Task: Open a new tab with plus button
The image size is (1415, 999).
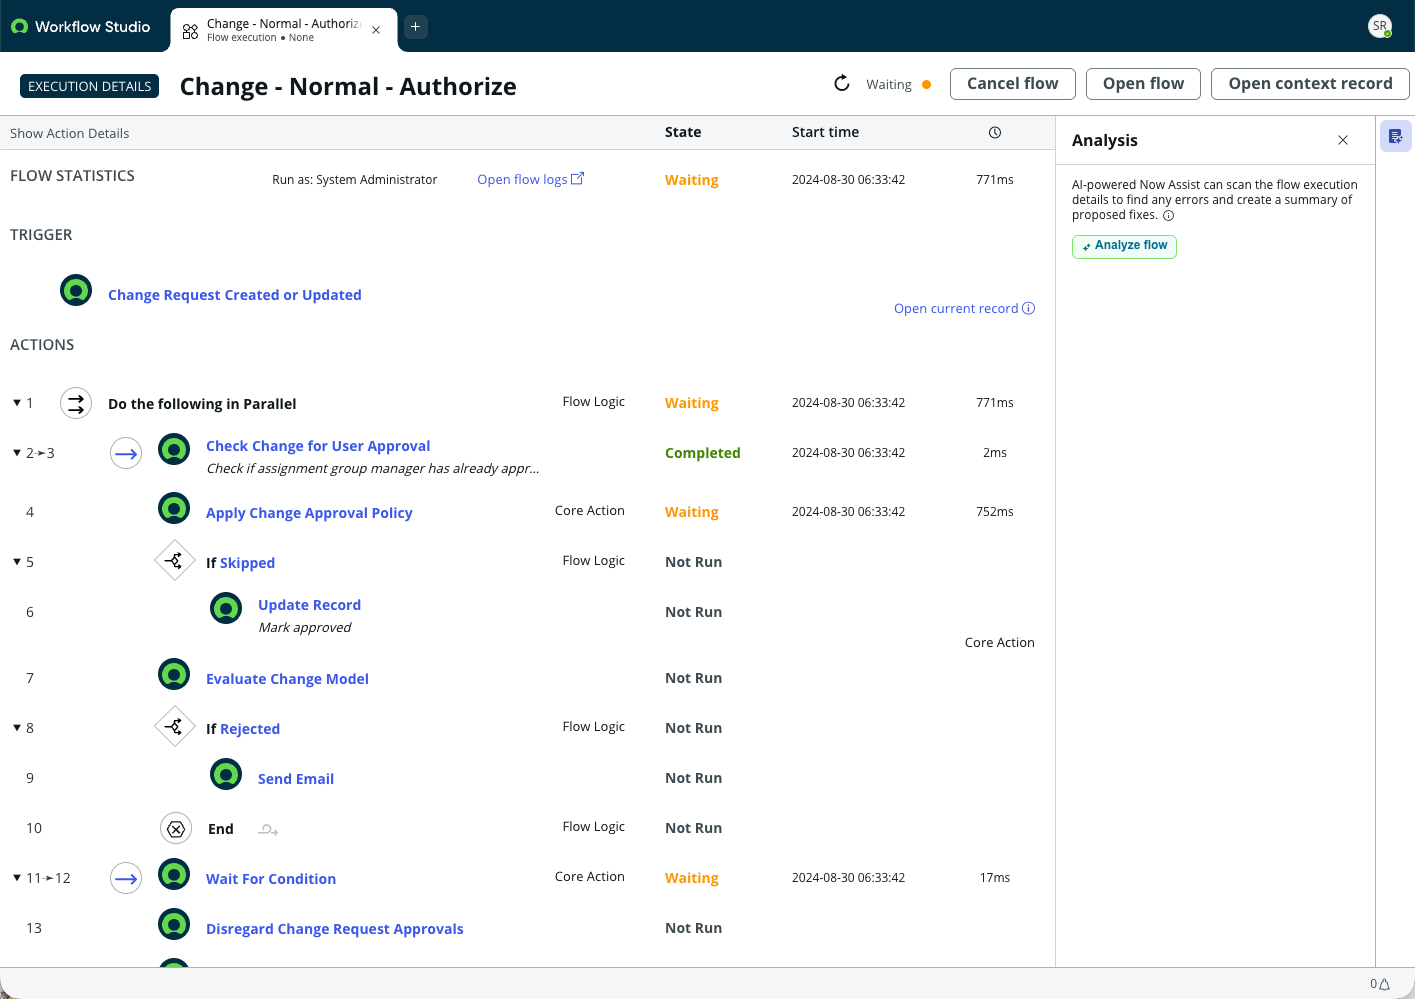Action: 415,27
